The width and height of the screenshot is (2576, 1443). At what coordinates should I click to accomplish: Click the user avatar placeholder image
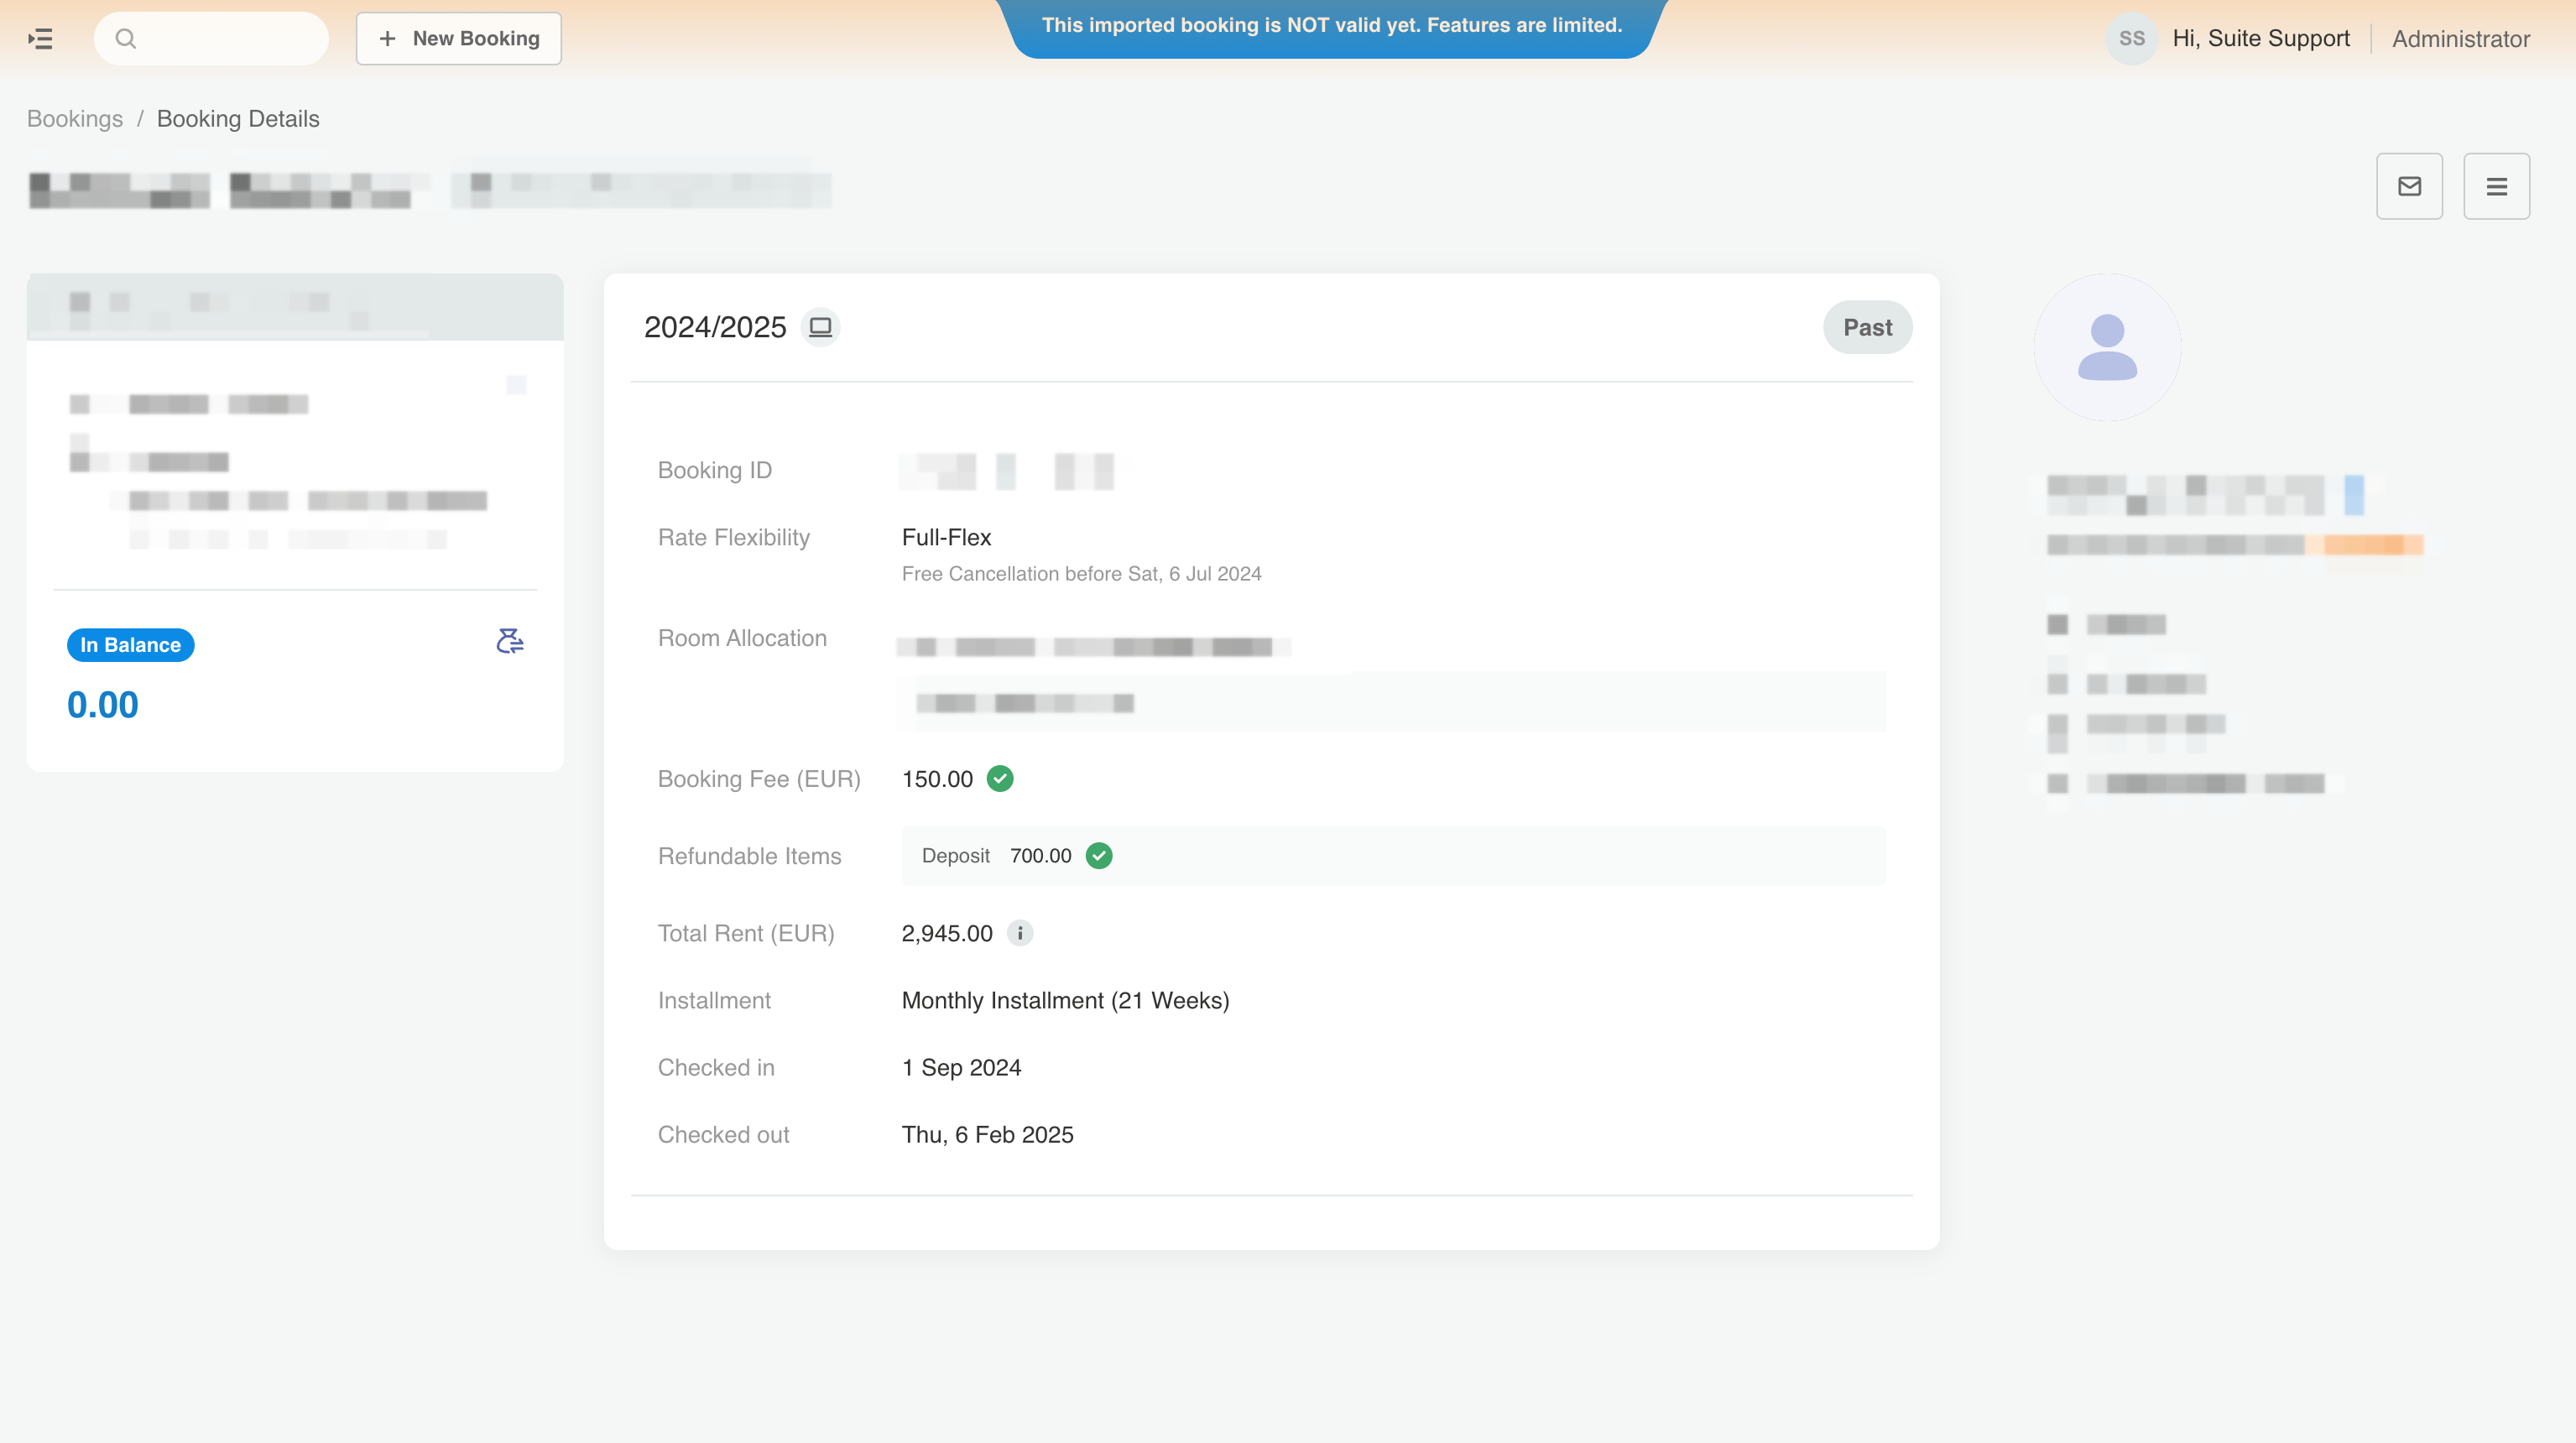pos(2107,347)
